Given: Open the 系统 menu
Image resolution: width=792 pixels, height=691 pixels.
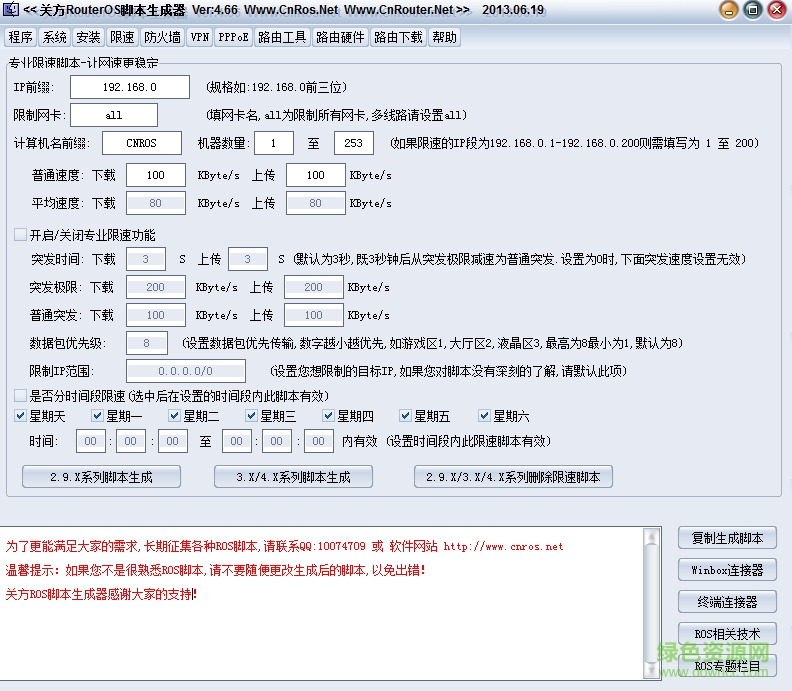Looking at the screenshot, I should (x=54, y=37).
